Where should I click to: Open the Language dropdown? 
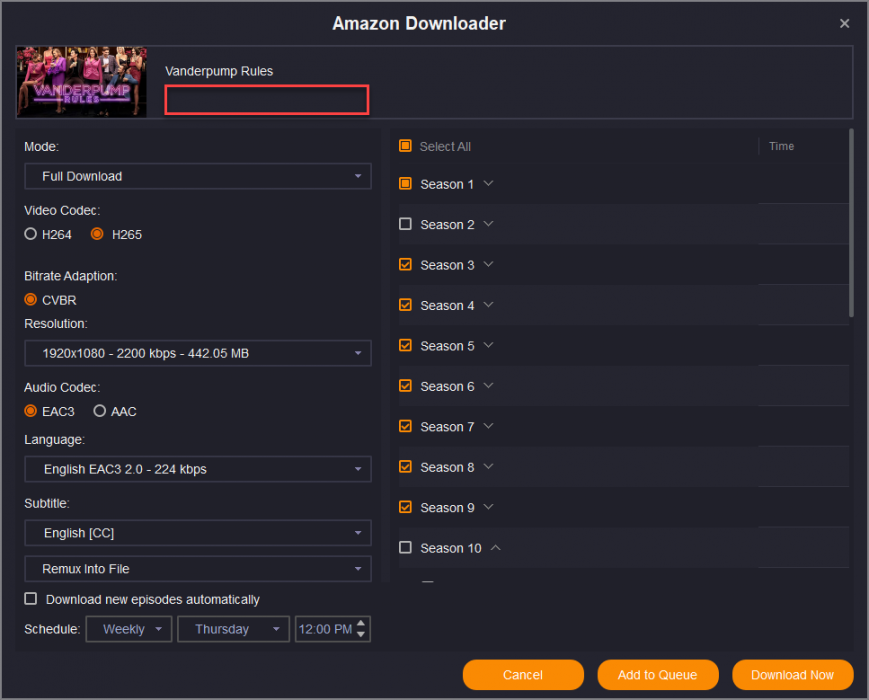[x=198, y=469]
